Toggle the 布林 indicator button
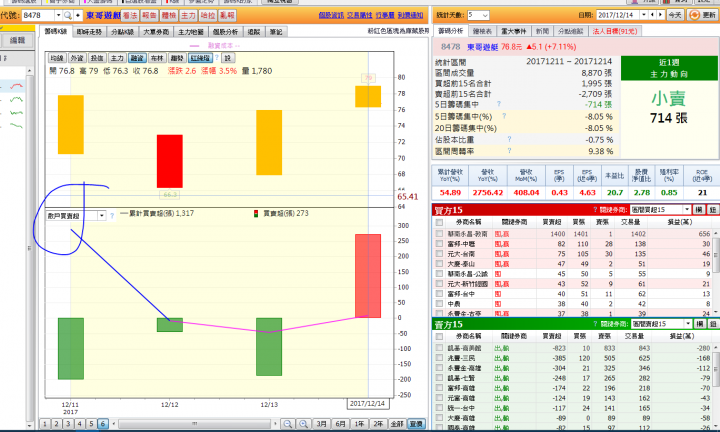Image resolution: width=720 pixels, height=432 pixels. click(157, 58)
